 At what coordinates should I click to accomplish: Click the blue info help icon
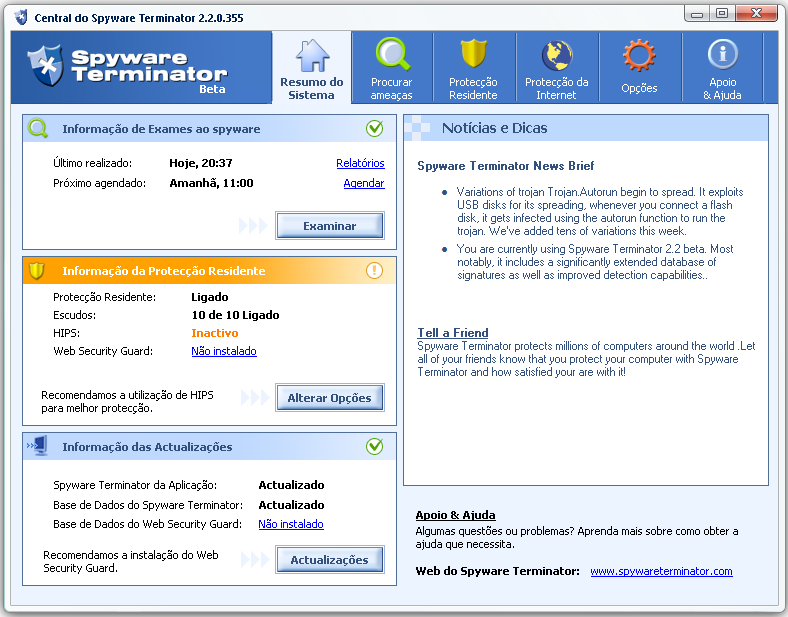(723, 54)
